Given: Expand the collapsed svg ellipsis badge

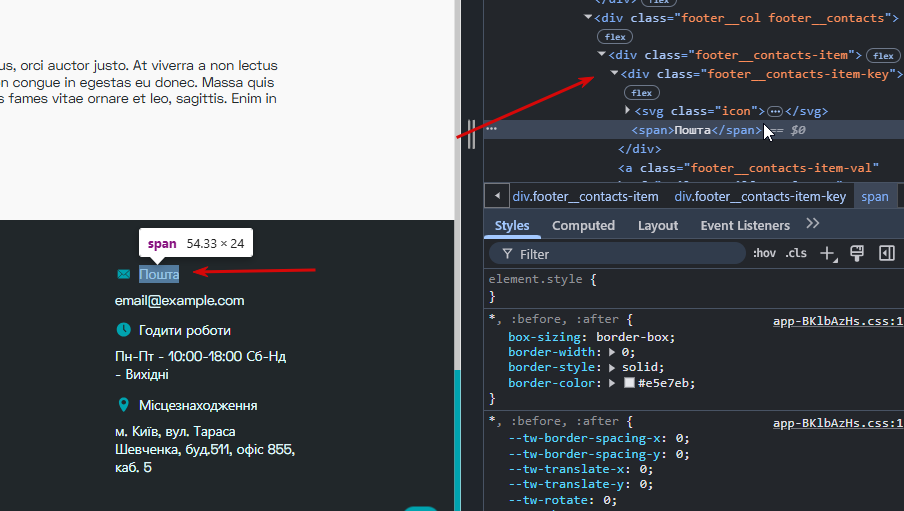Looking at the screenshot, I should click(x=775, y=111).
